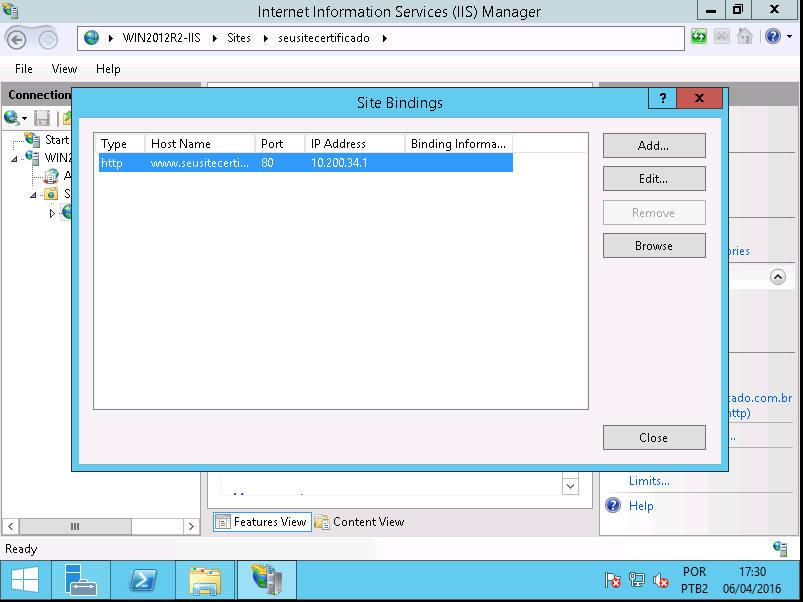Open the View menu
The width and height of the screenshot is (803, 602).
[x=64, y=69]
